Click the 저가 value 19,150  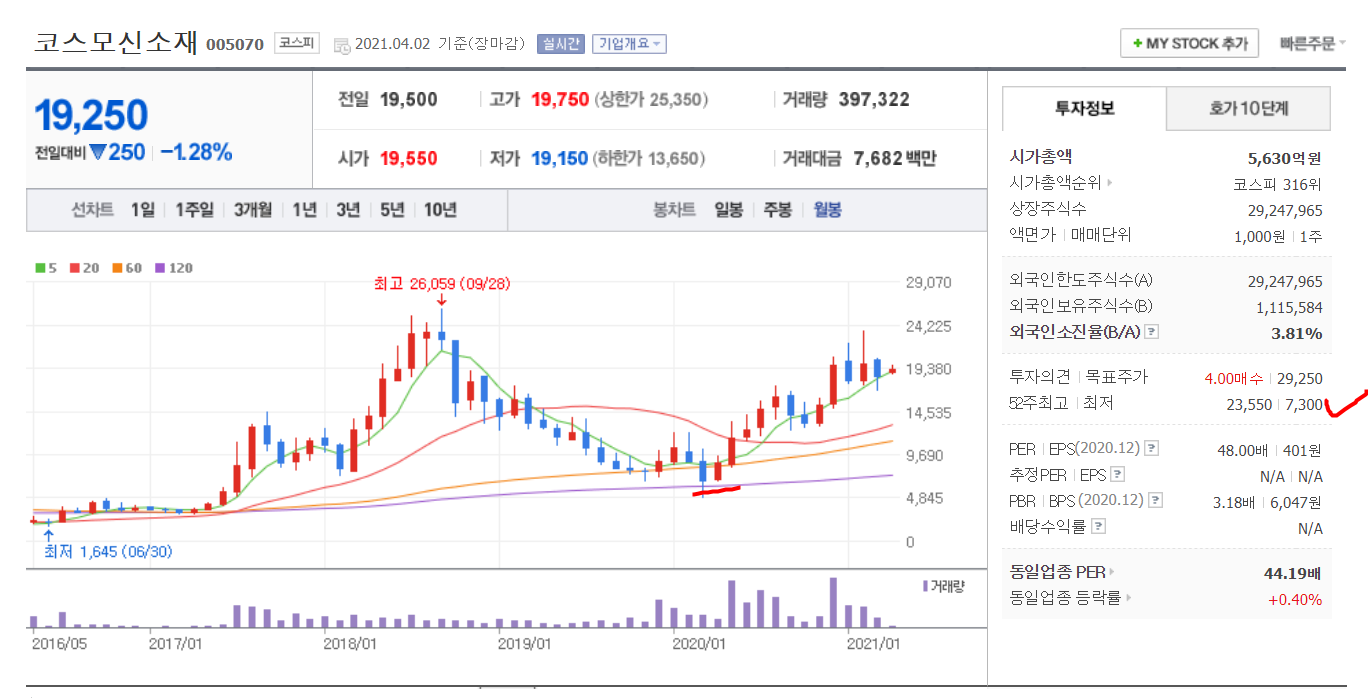tap(559, 158)
